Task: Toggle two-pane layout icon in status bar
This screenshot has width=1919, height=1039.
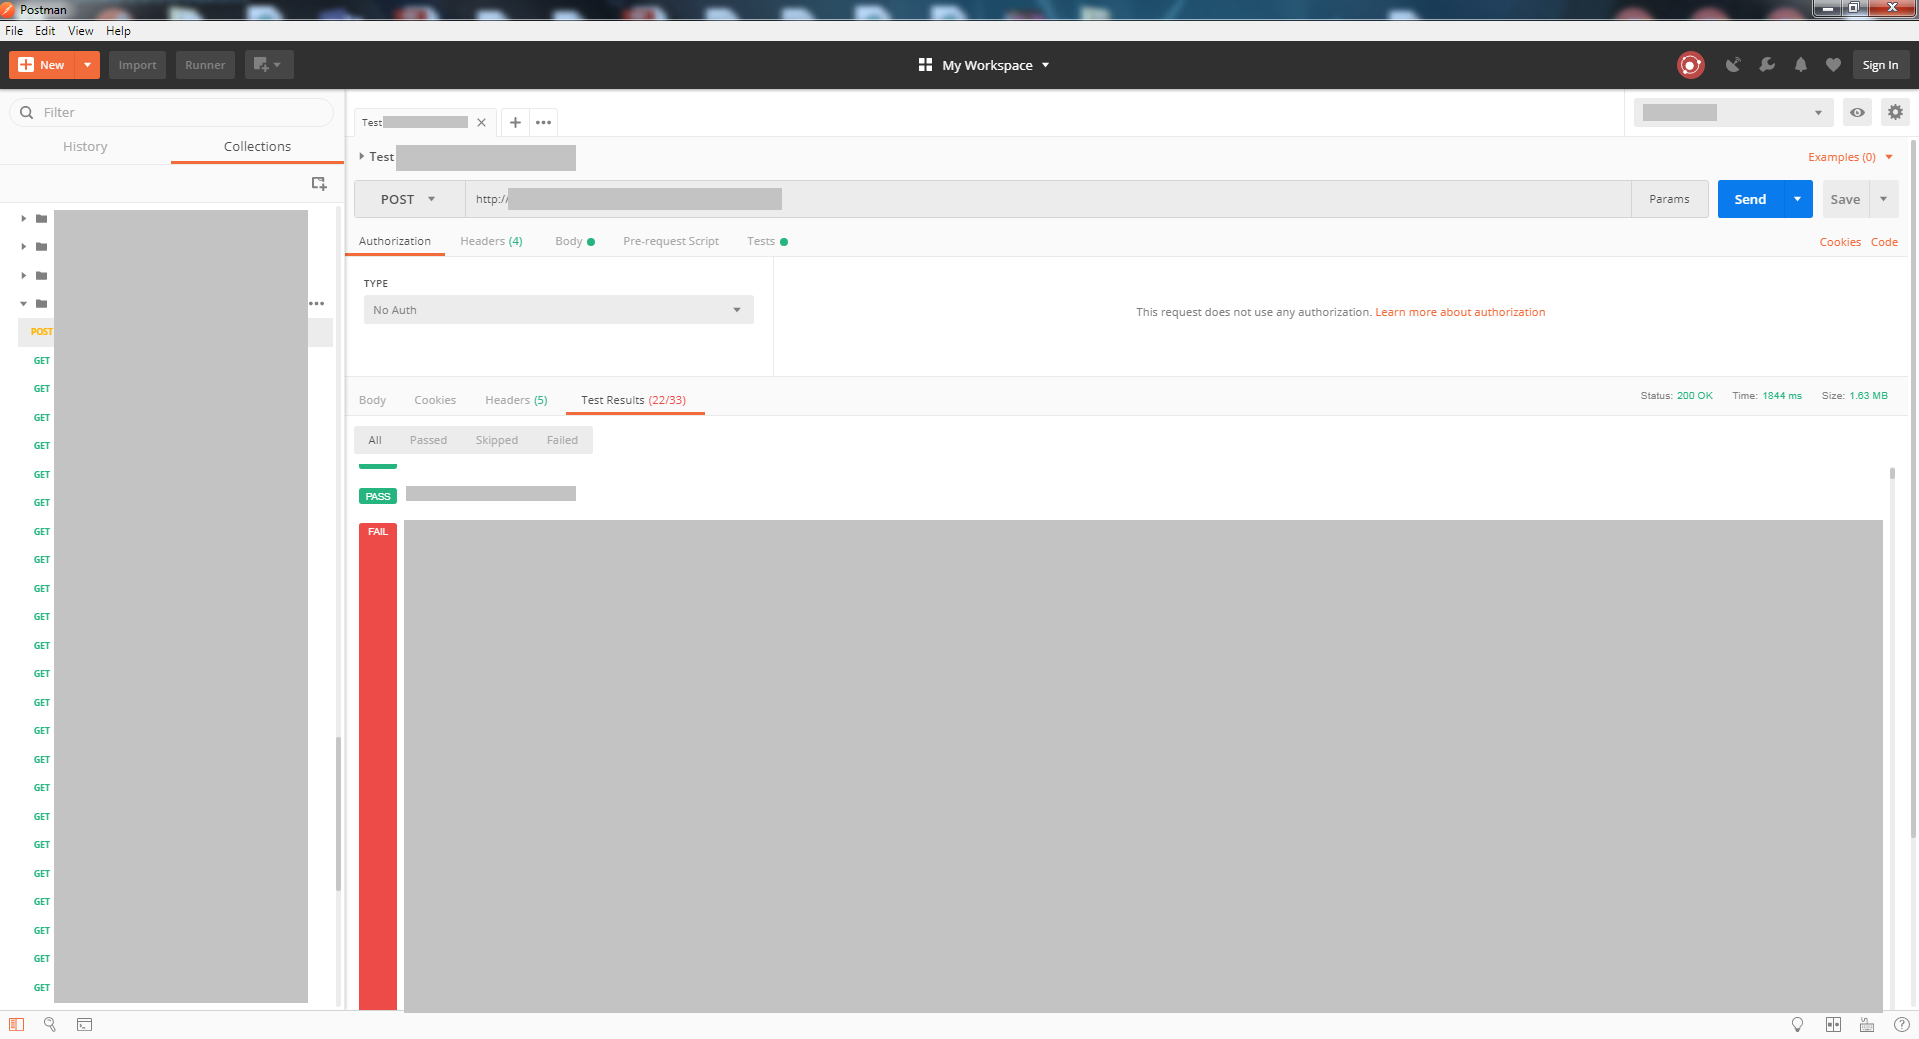Action: [x=1833, y=1024]
